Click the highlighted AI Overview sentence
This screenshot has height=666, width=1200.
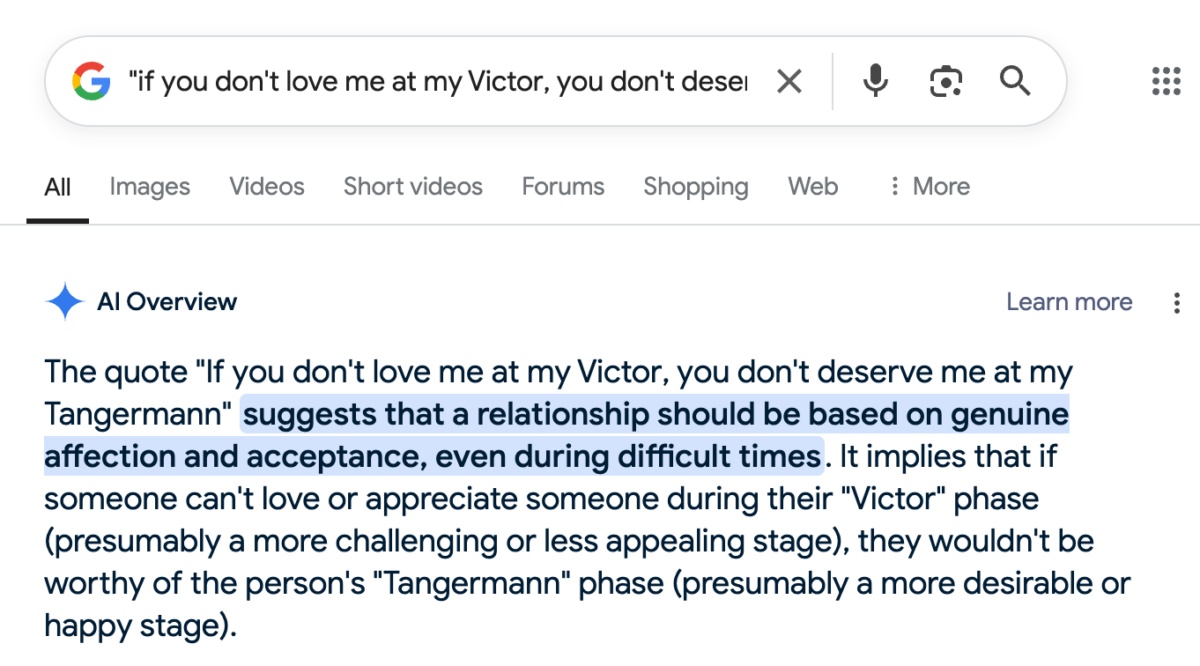(655, 415)
